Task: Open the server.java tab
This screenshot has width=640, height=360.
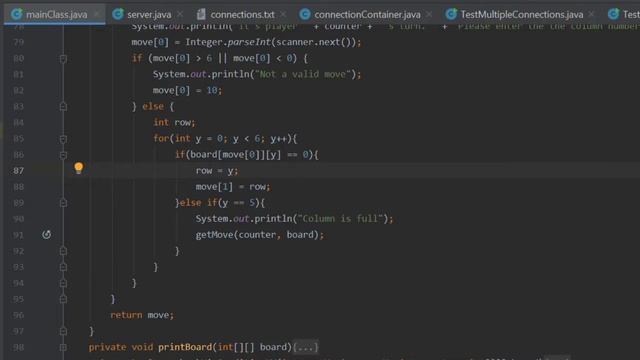Action: click(149, 15)
